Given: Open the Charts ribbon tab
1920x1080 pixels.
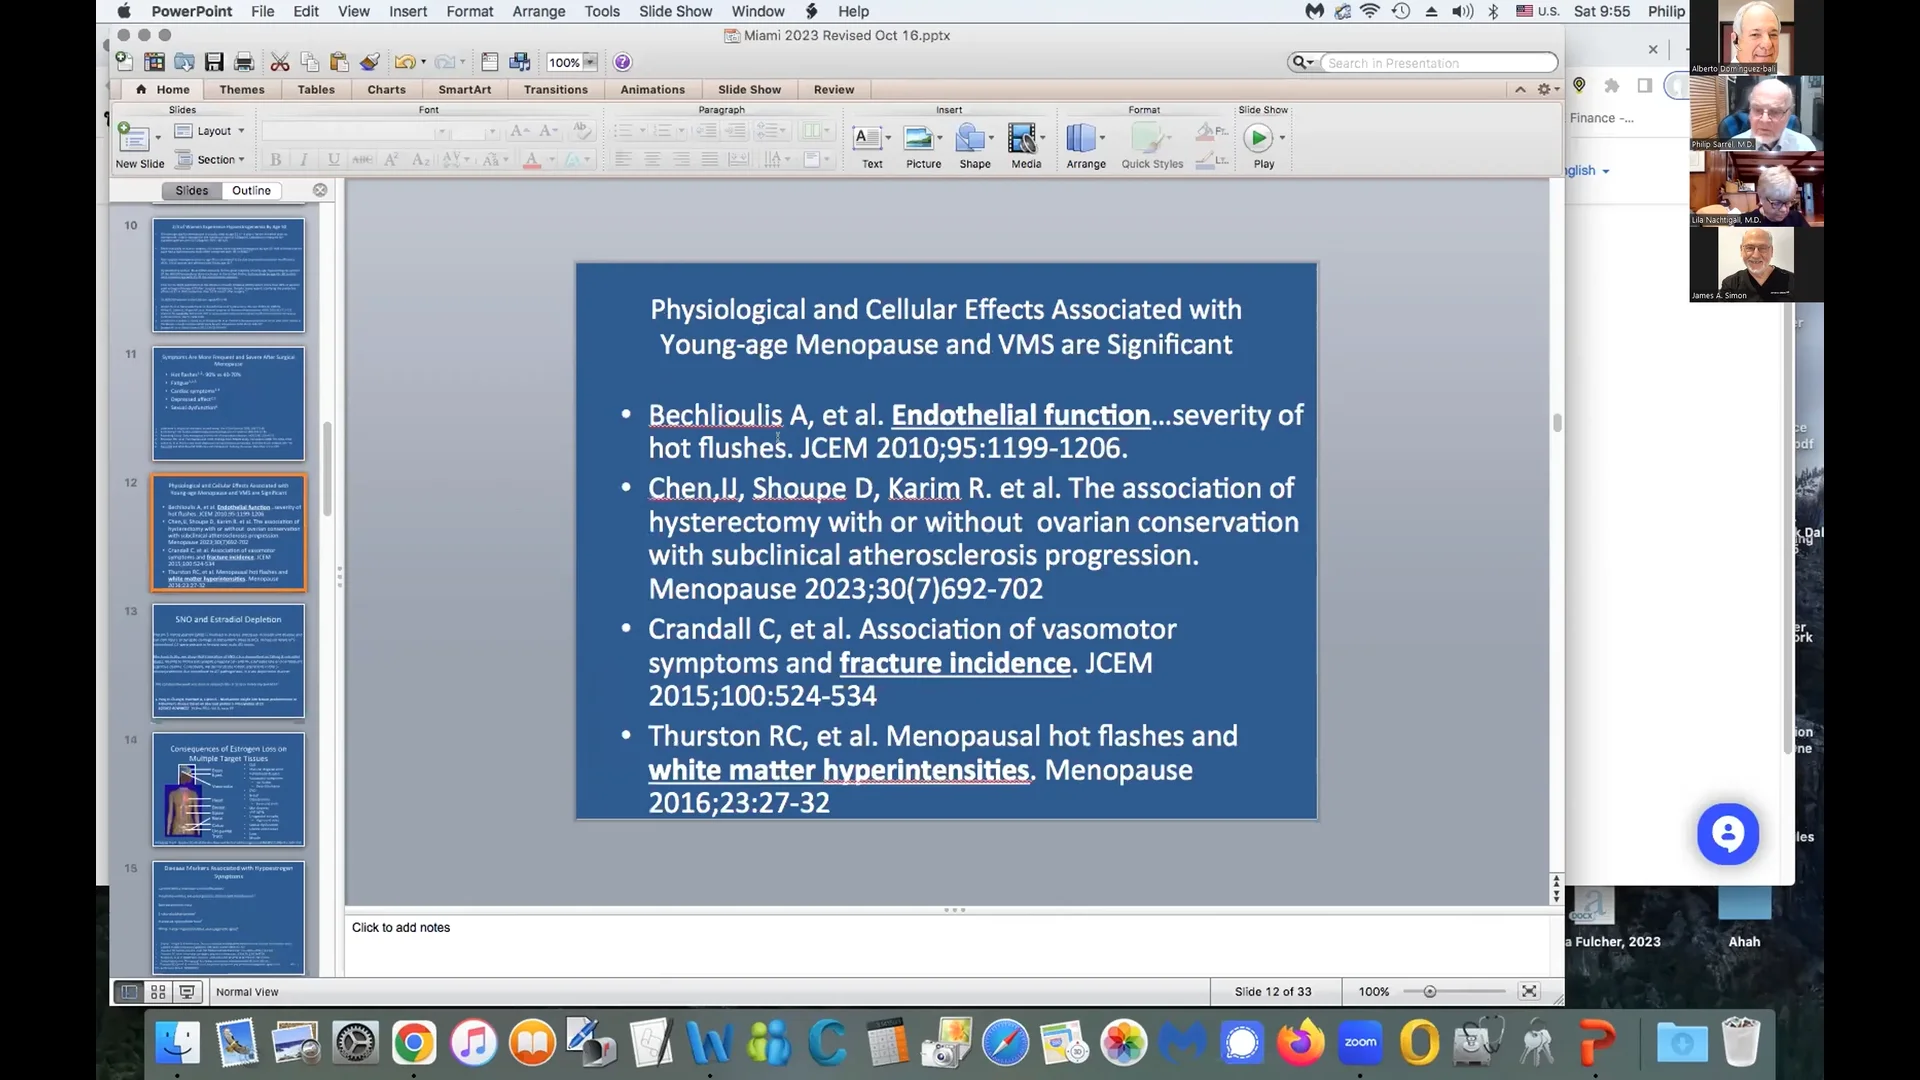Looking at the screenshot, I should click(387, 90).
